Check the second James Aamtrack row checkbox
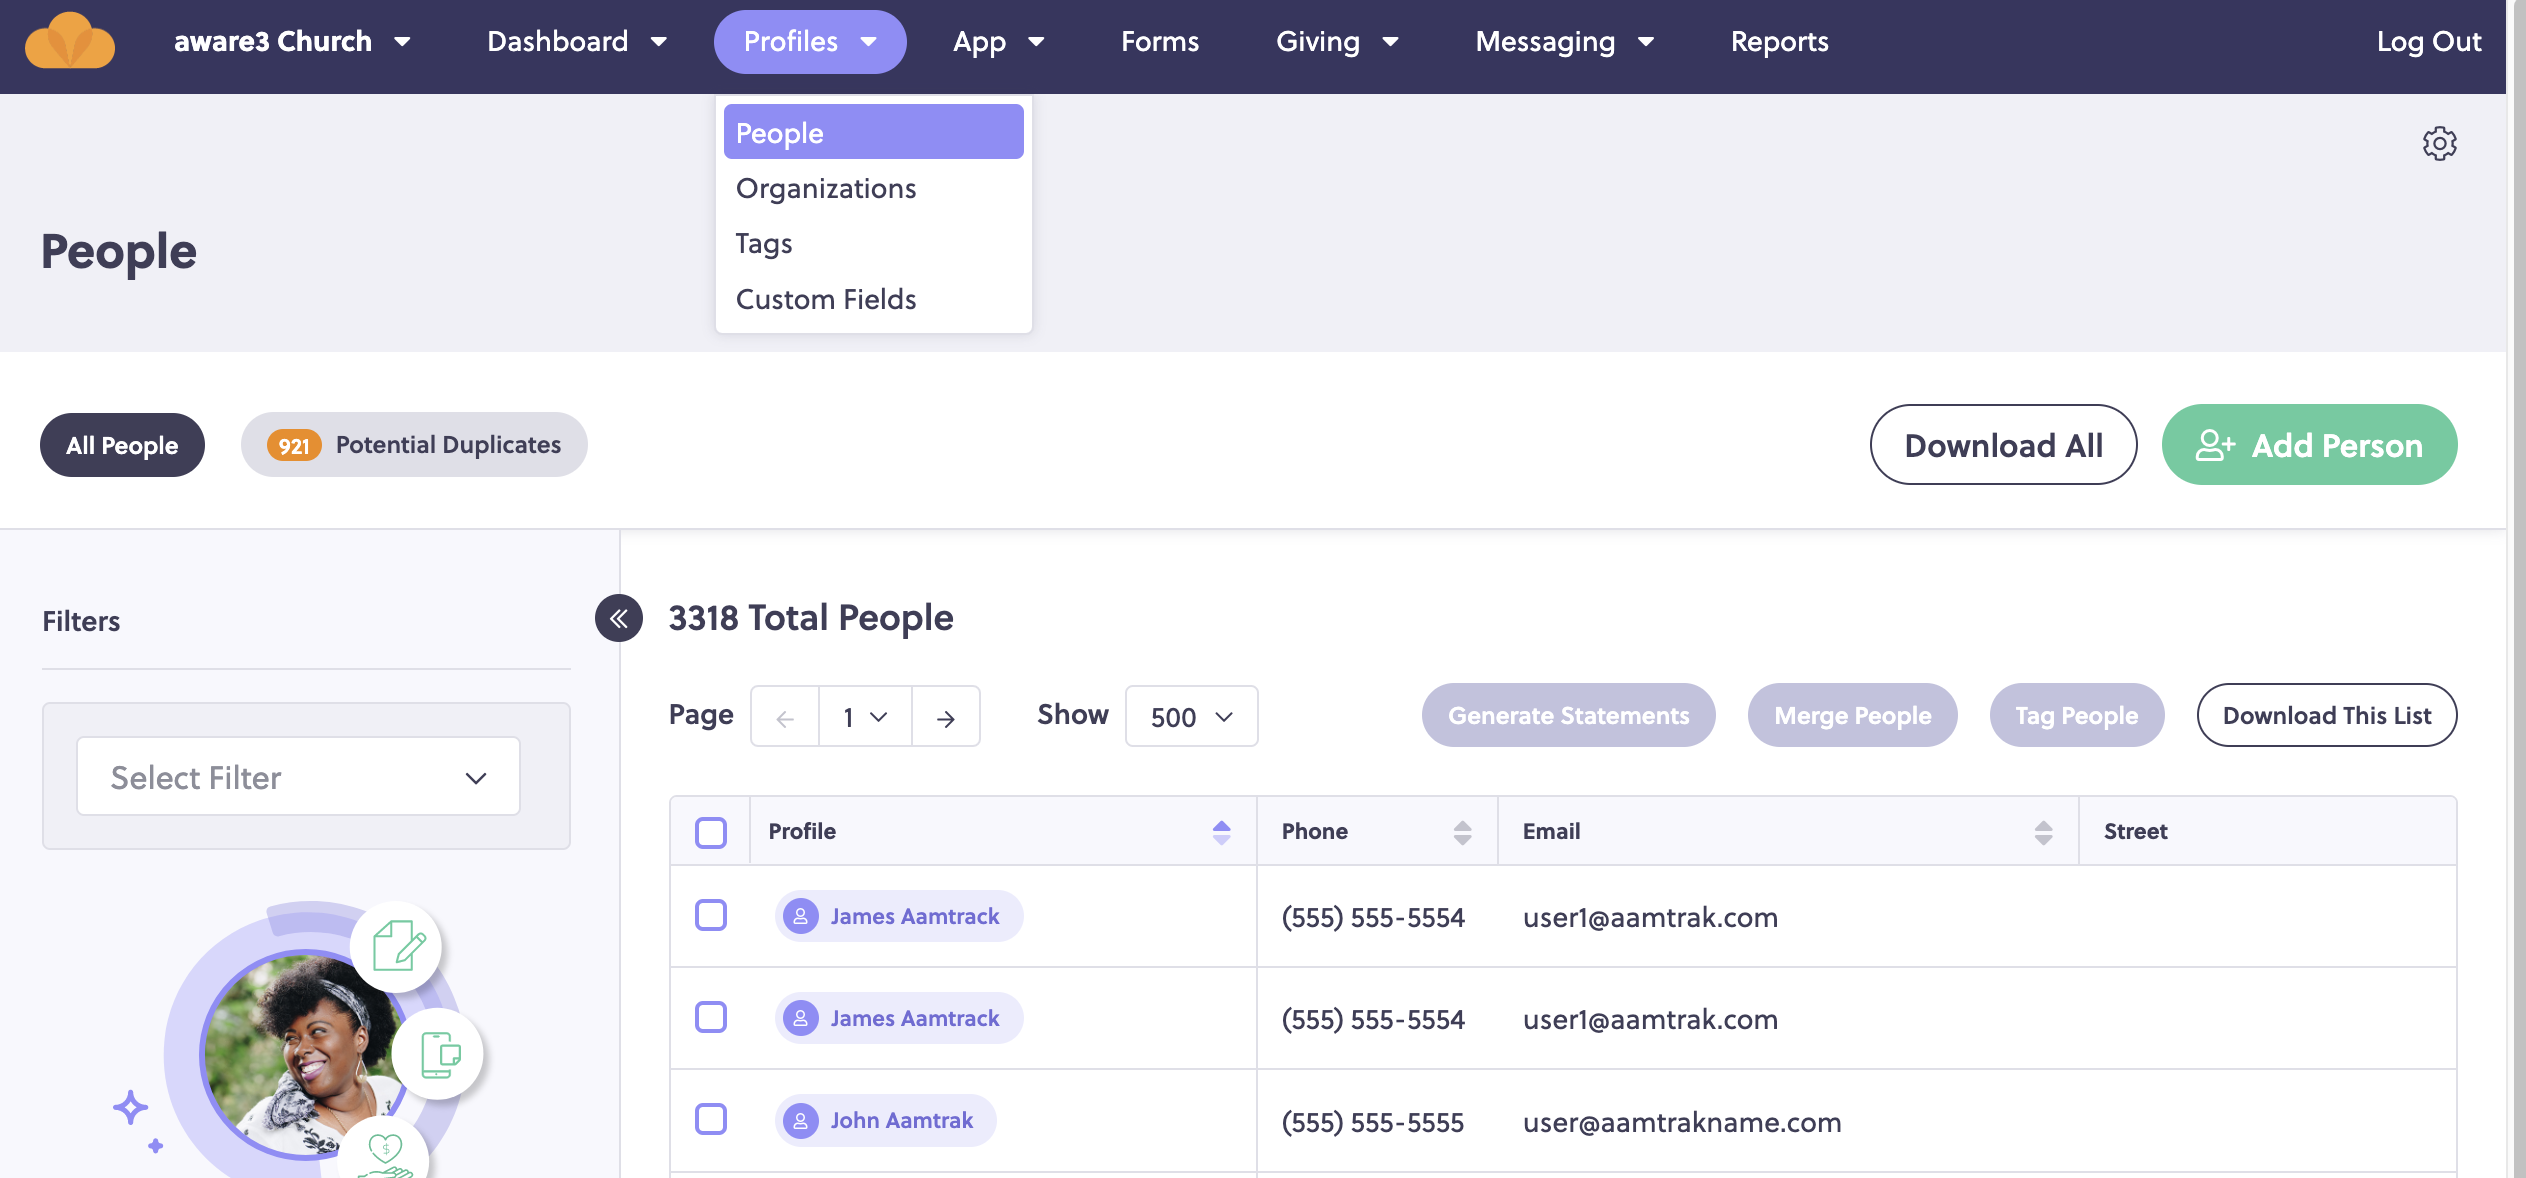Viewport: 2526px width, 1178px height. [x=711, y=1017]
